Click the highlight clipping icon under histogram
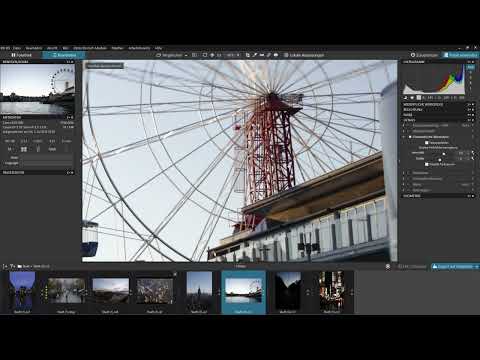The height and width of the screenshot is (360, 480). tap(412, 98)
